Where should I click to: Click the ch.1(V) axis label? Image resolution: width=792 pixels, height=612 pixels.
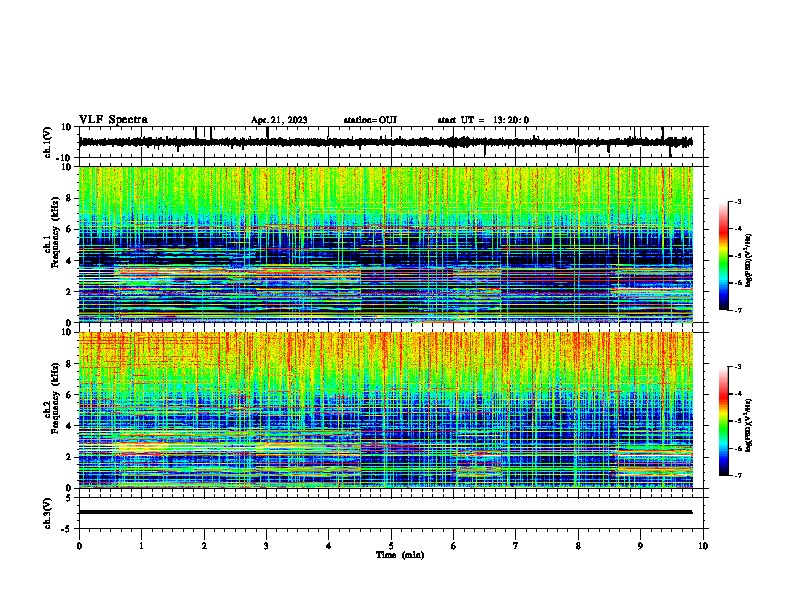click(48, 142)
